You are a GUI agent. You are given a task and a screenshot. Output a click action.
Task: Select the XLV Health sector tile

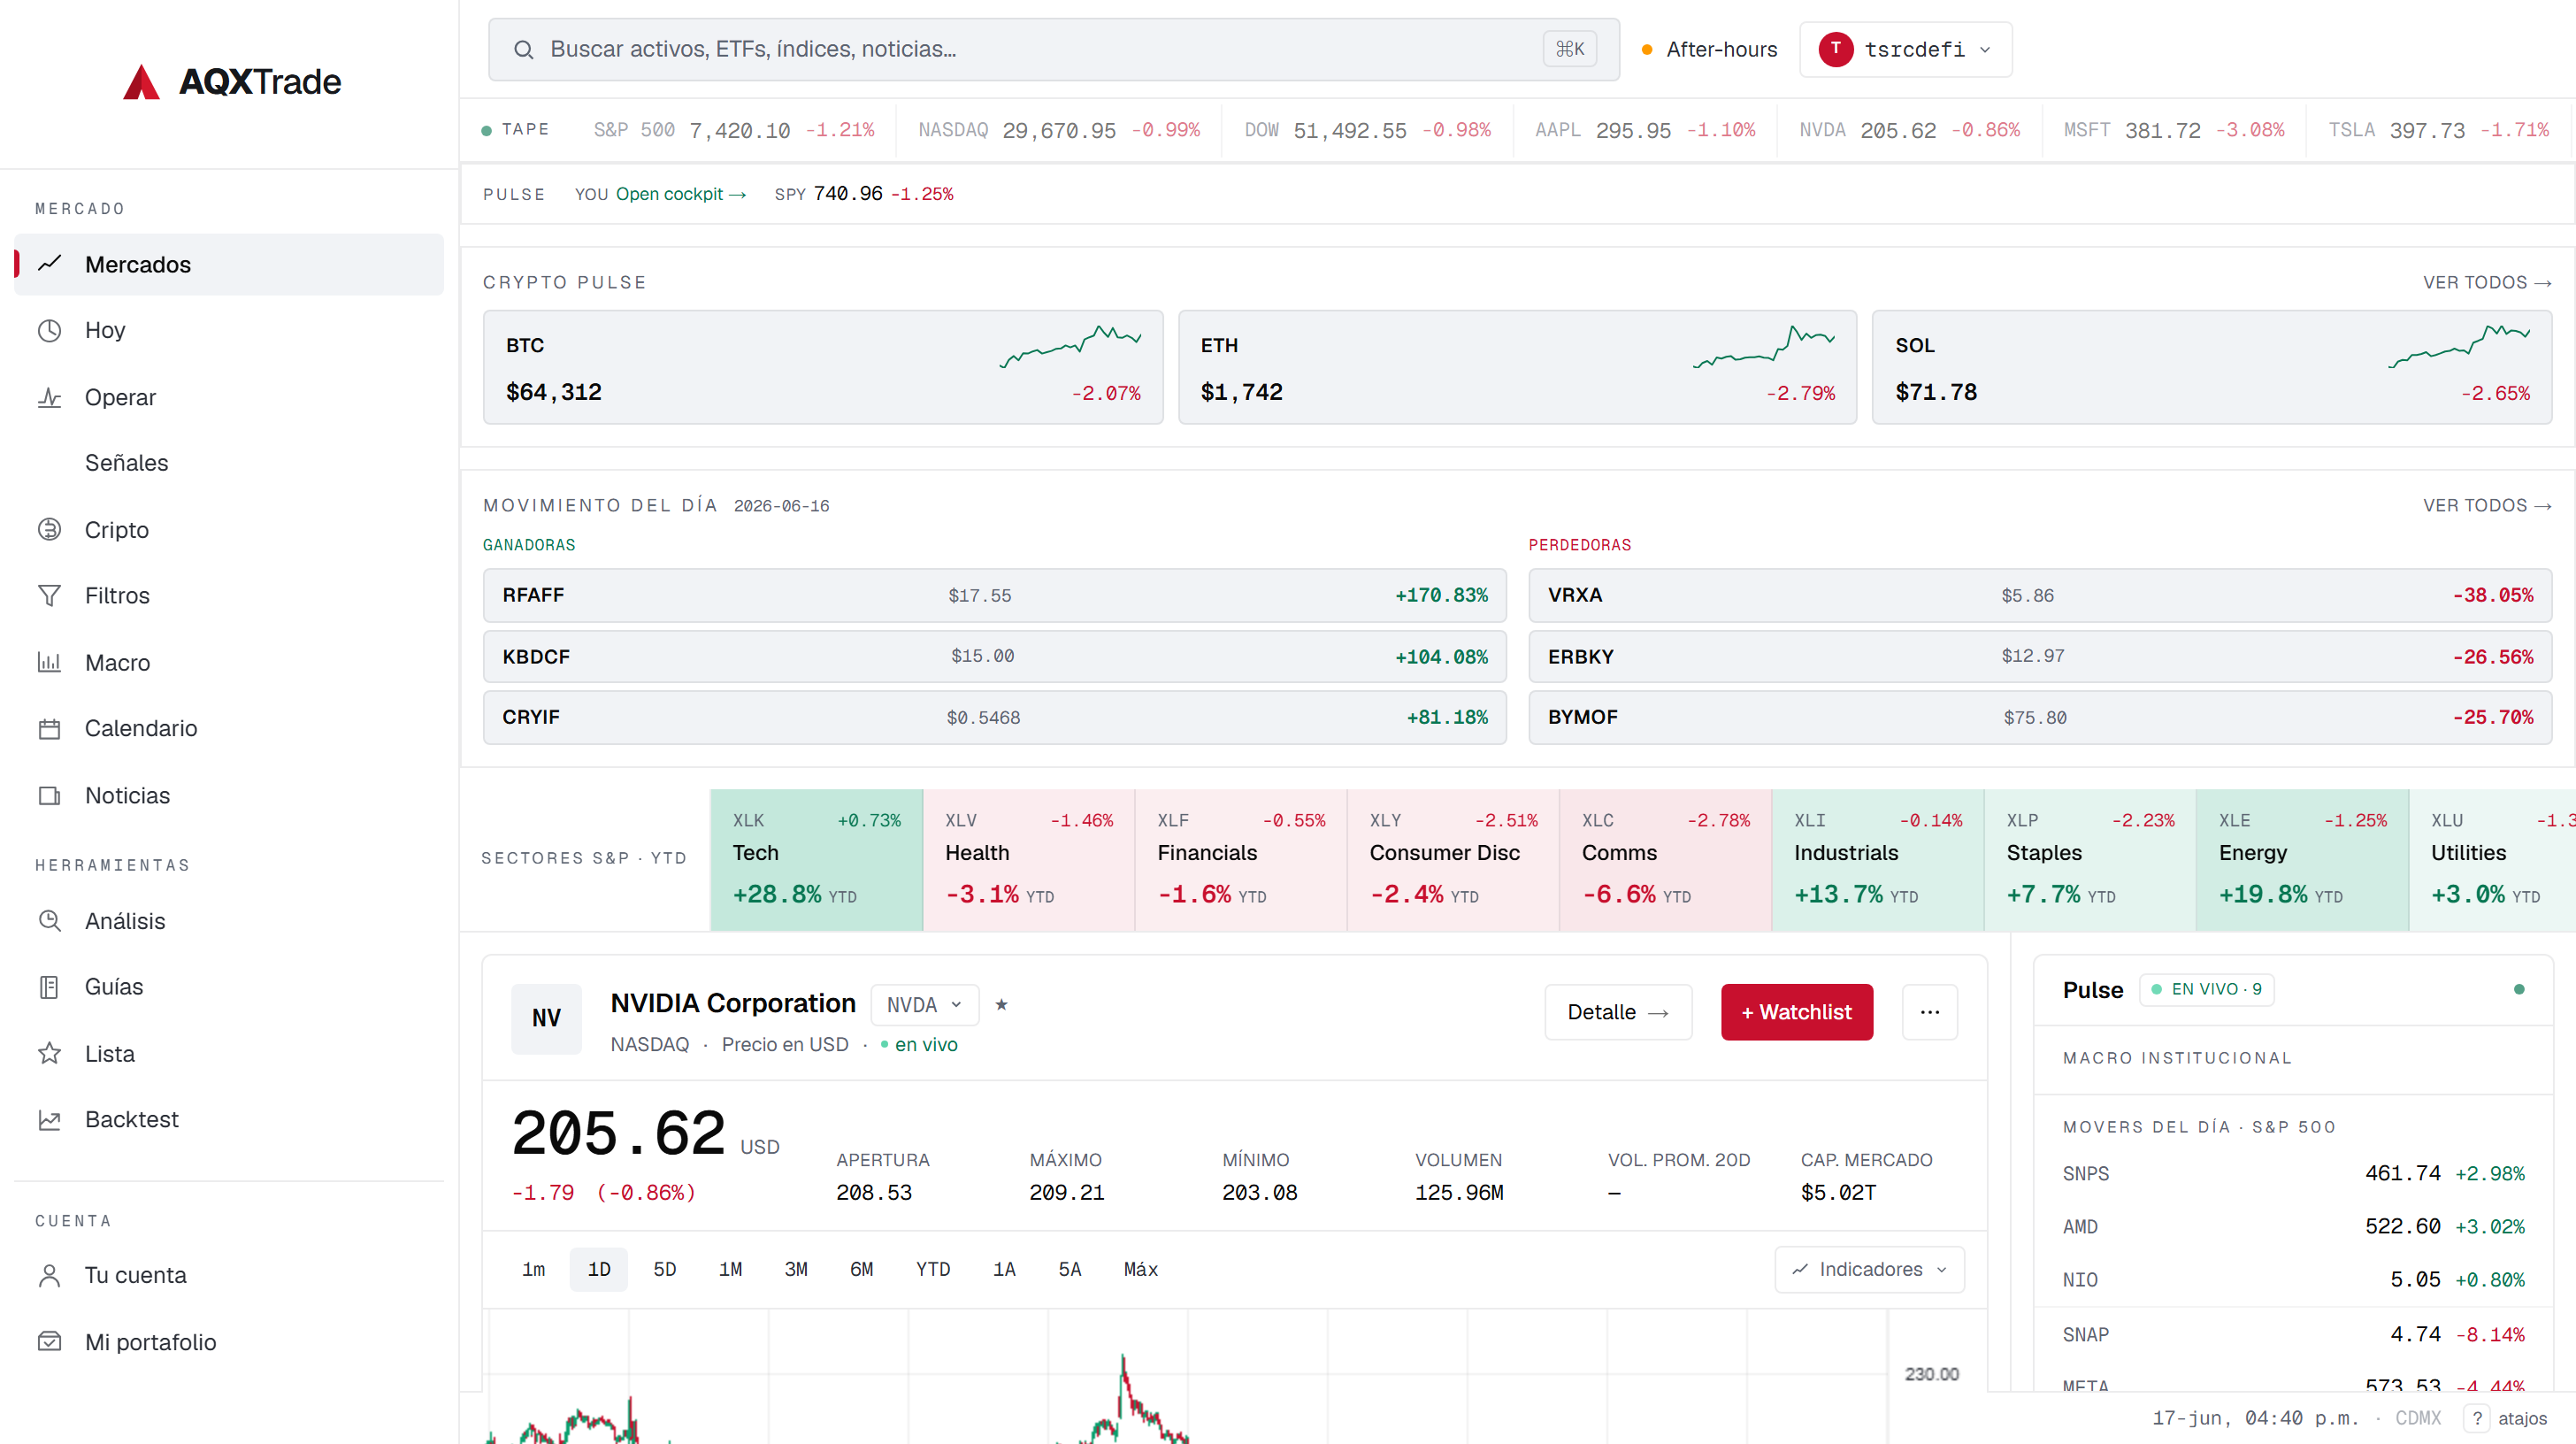(x=1029, y=860)
